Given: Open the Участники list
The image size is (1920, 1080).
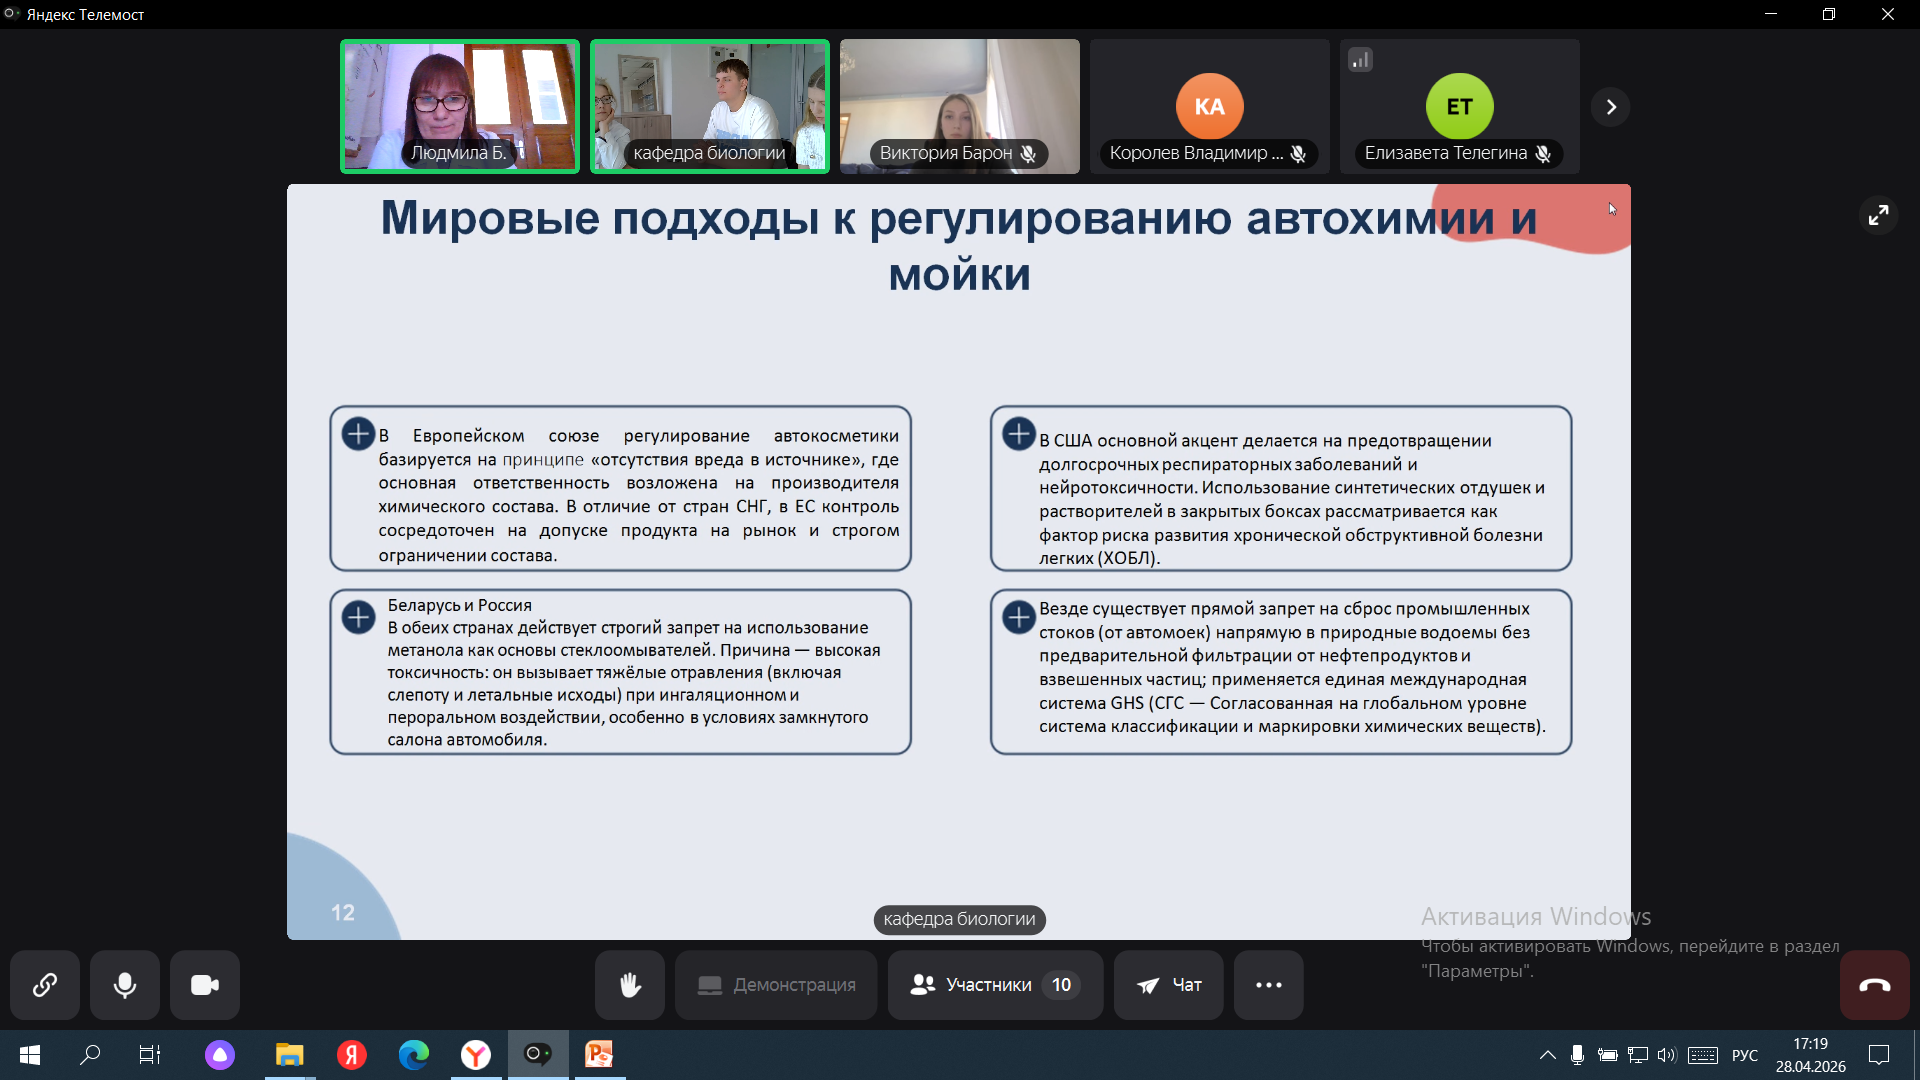Looking at the screenshot, I should pyautogui.click(x=994, y=985).
